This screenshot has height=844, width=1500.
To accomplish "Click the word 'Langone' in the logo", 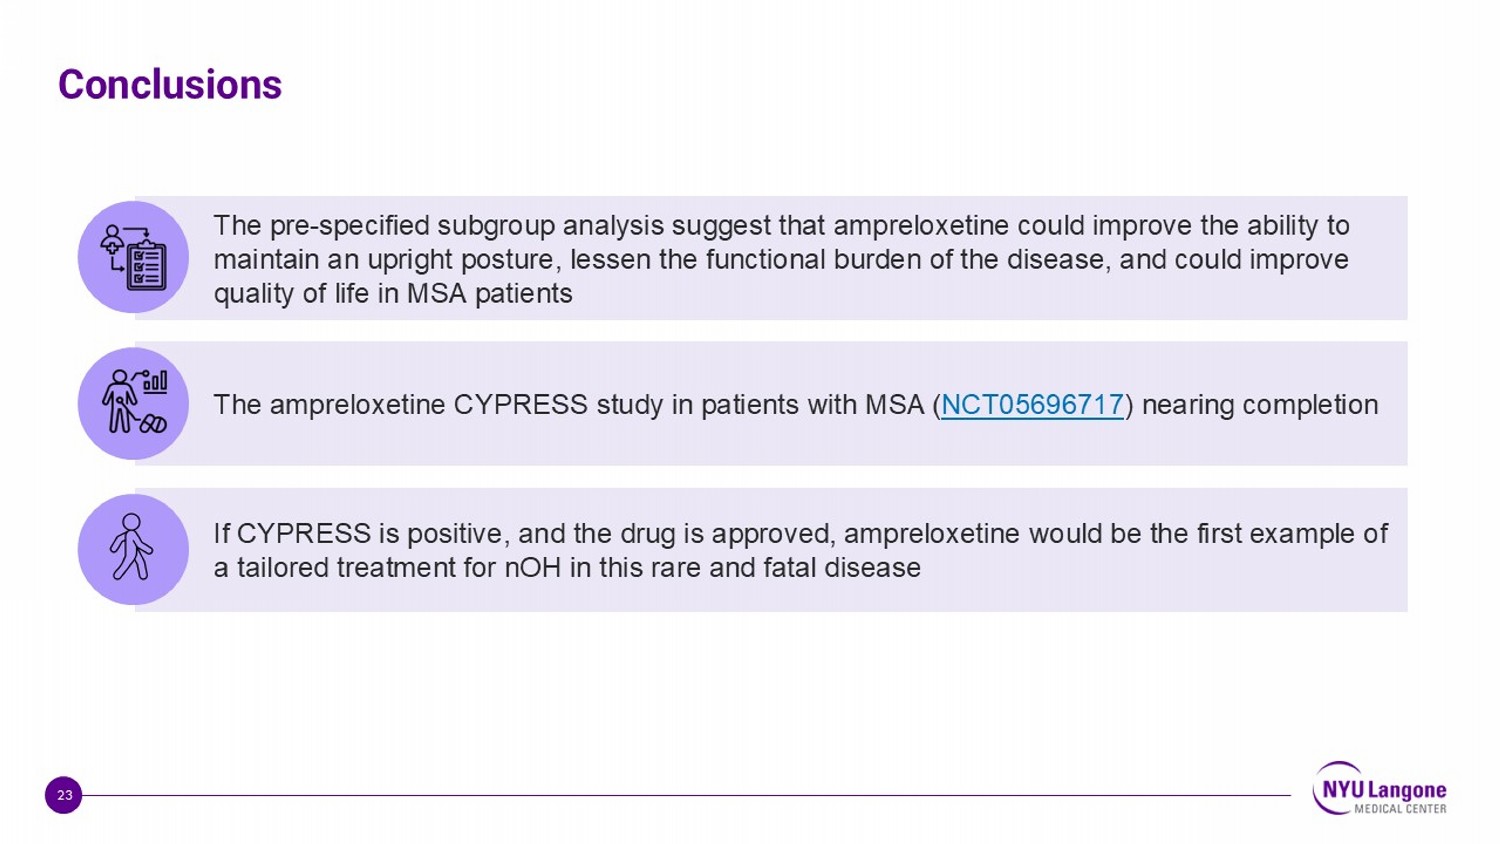I will [1407, 789].
